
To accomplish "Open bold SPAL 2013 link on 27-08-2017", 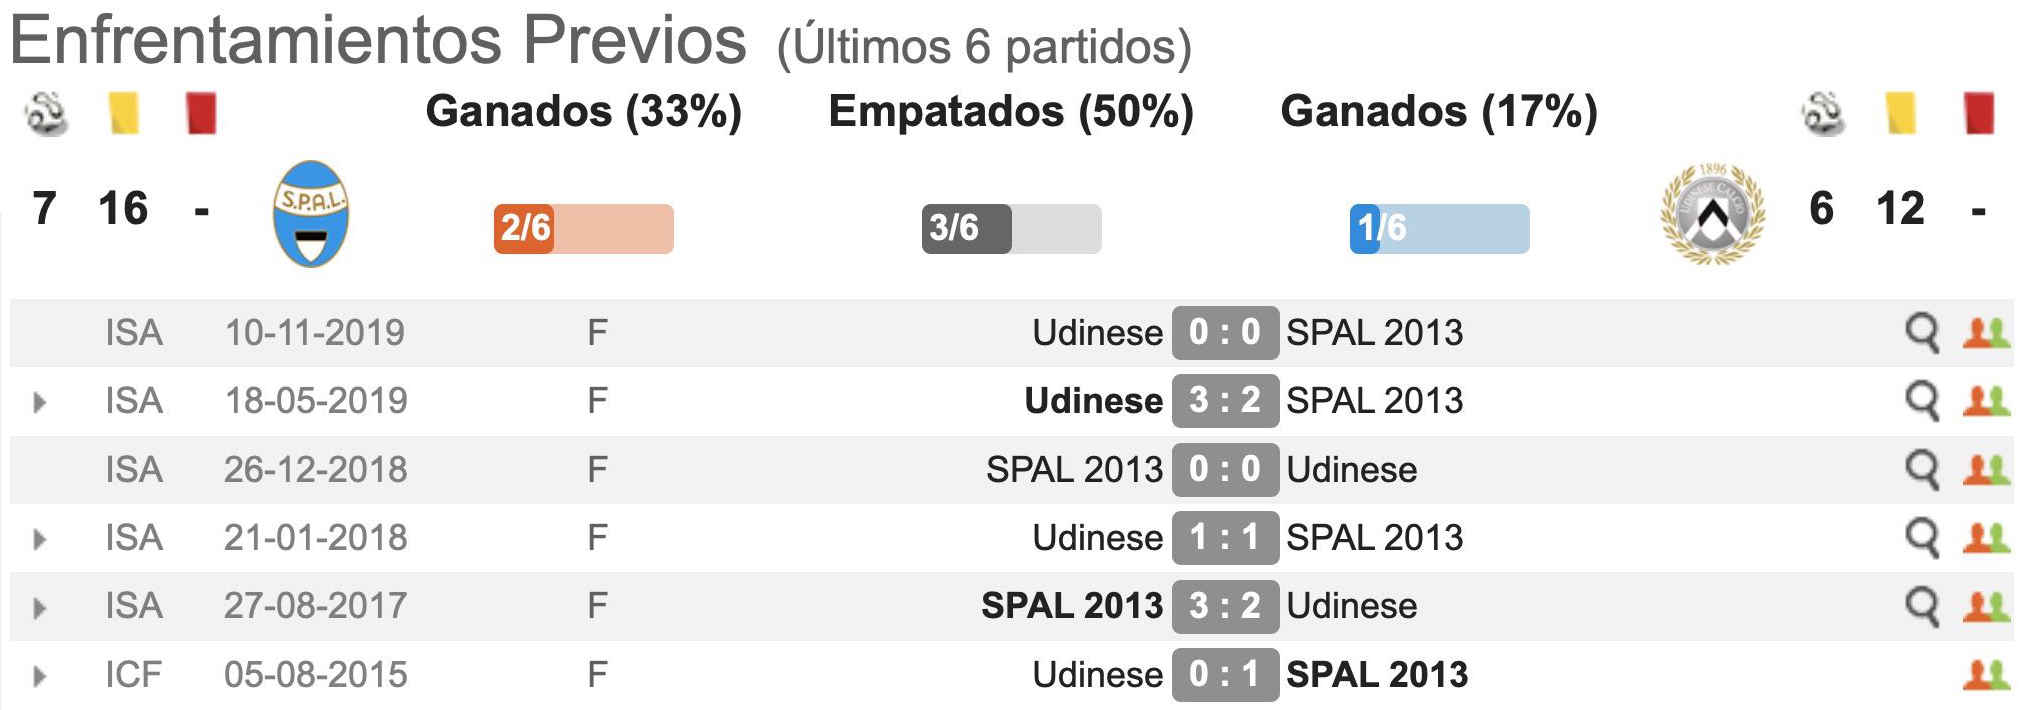I will click(1072, 606).
